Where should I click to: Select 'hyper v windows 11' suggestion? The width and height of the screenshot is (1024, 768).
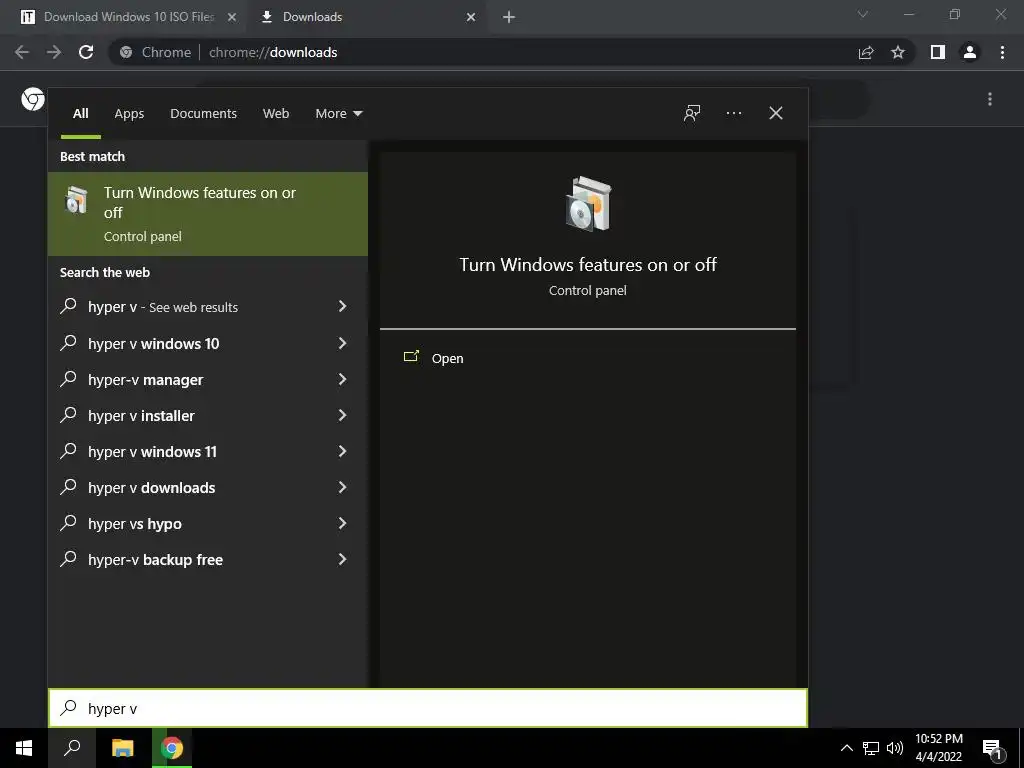coord(208,451)
